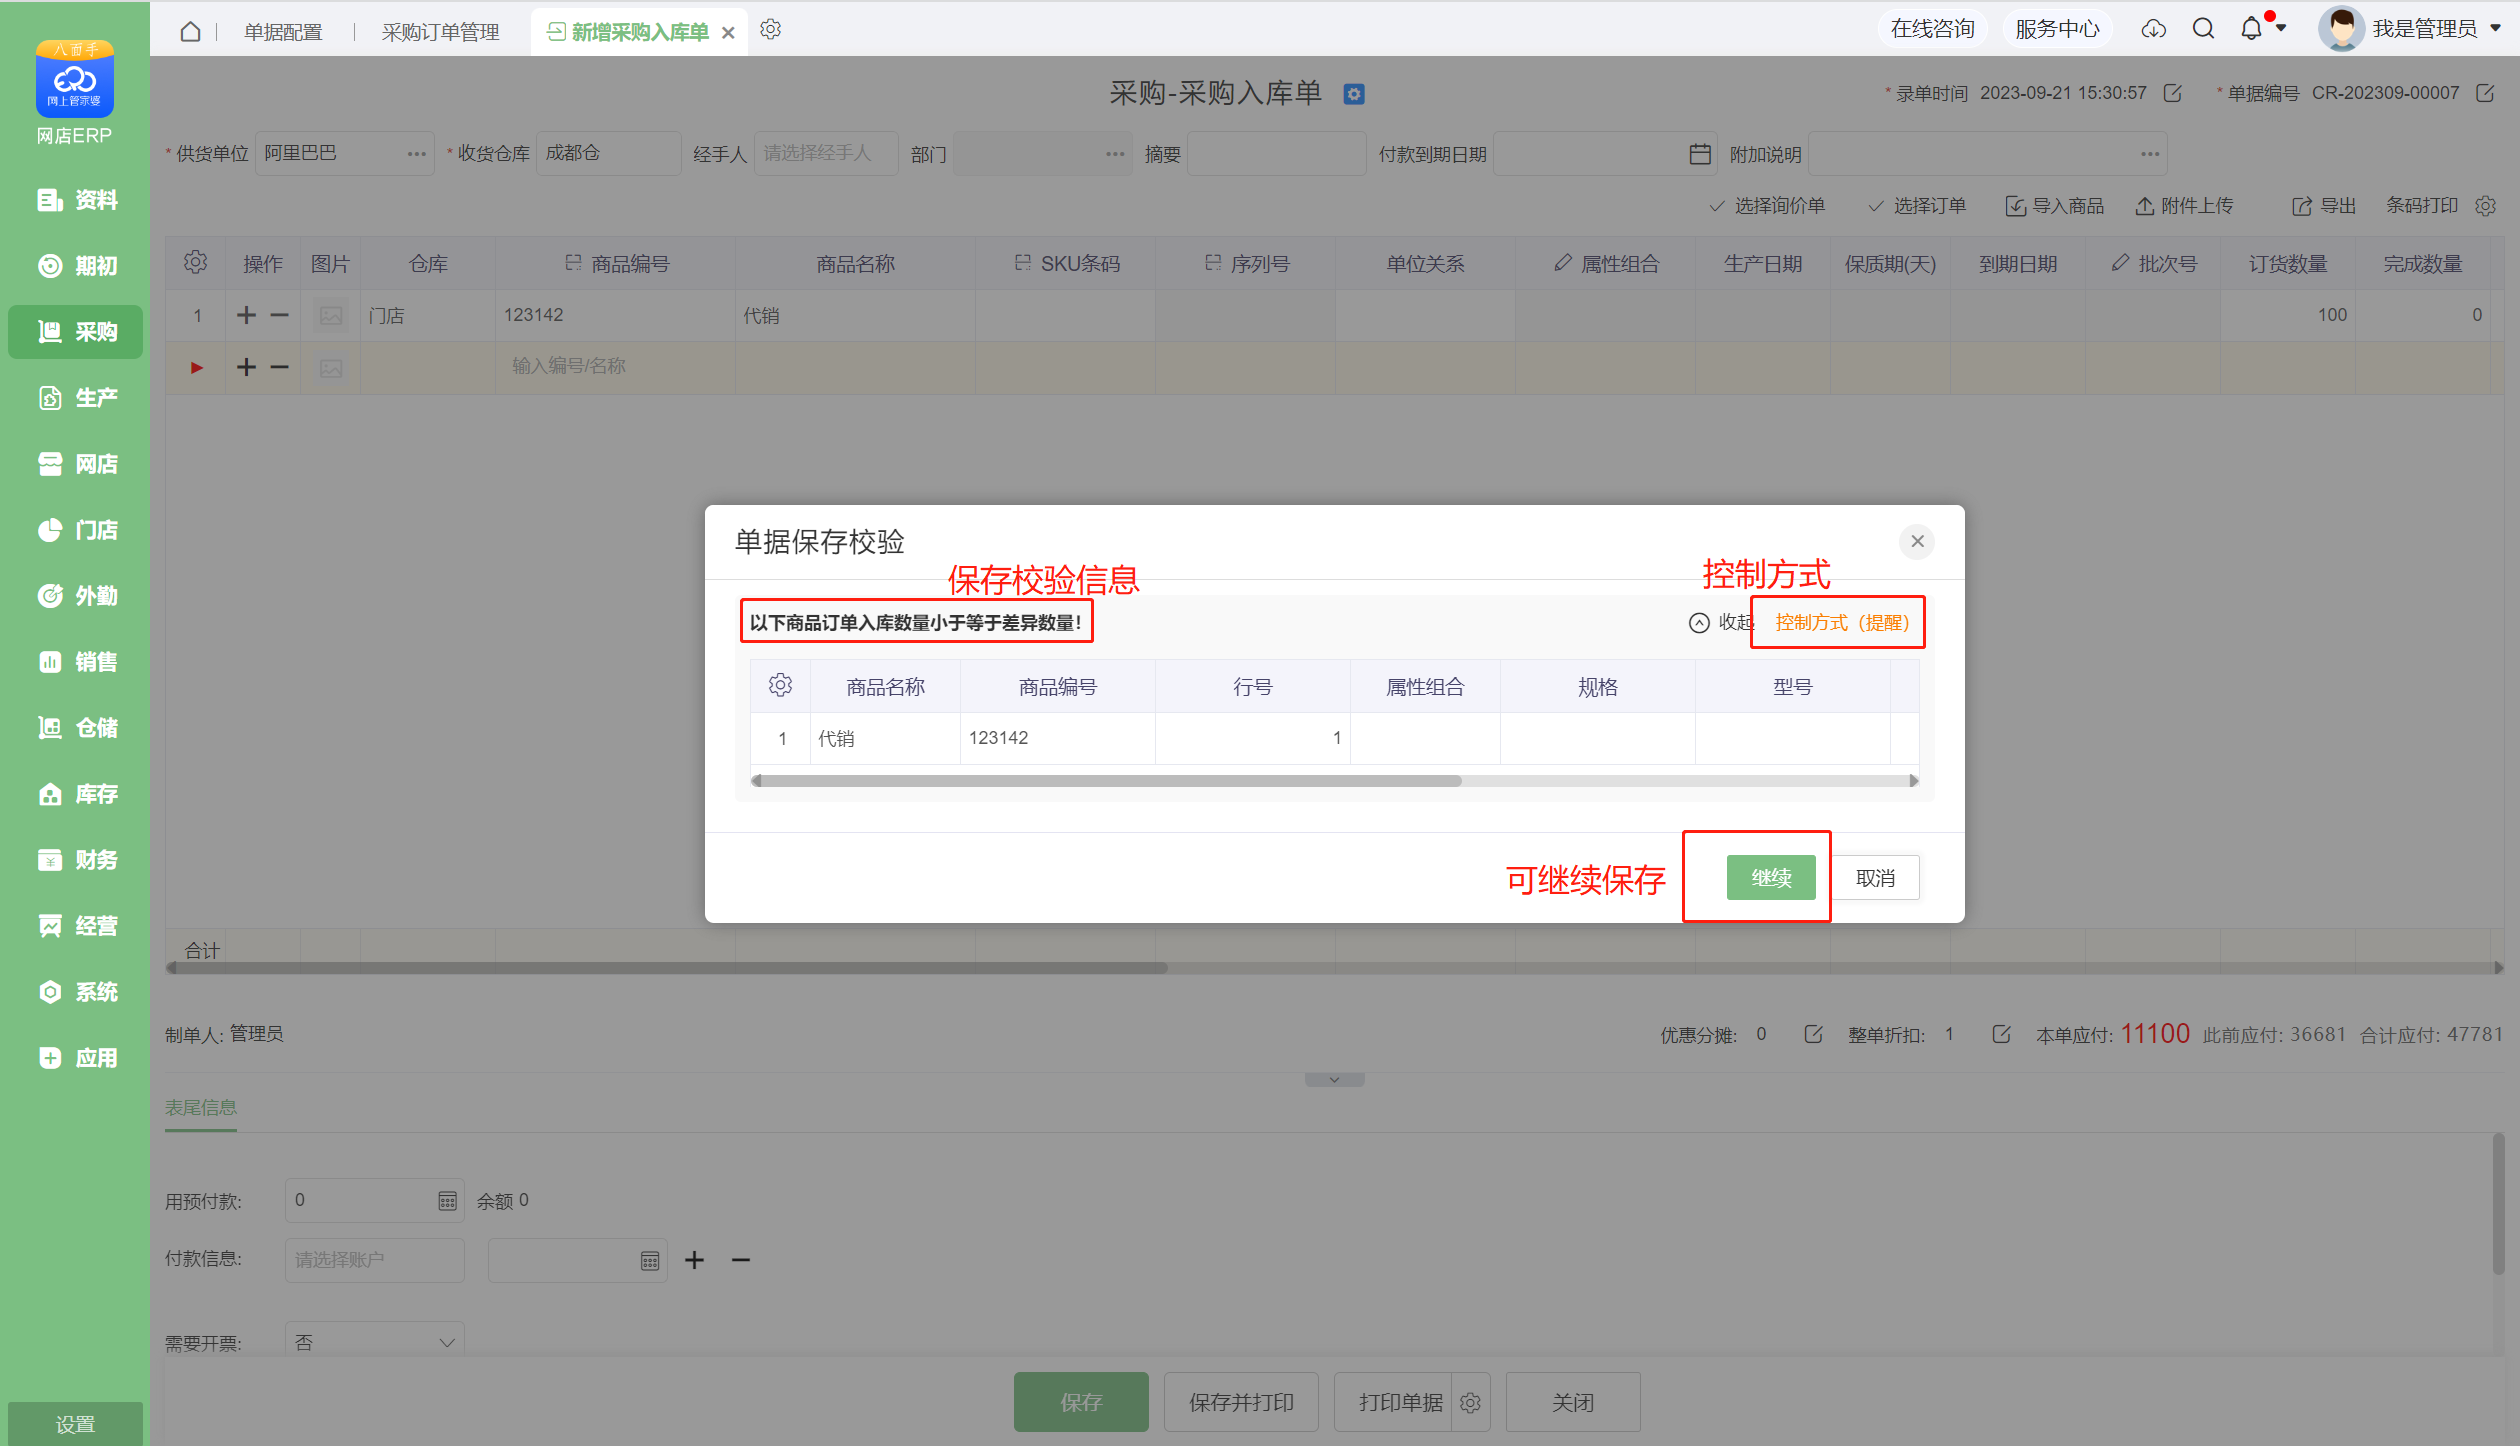Close 新增采购入库单 tab
The height and width of the screenshot is (1446, 2520).
(728, 33)
